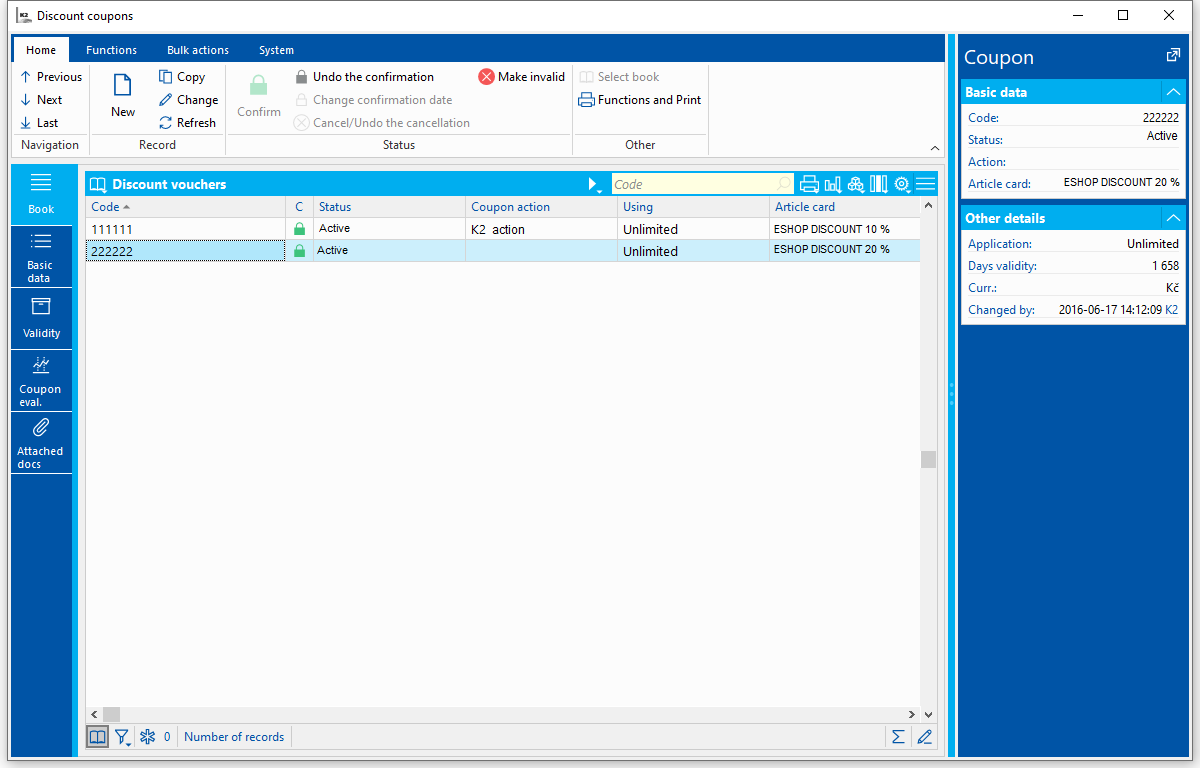Open the gear settings in vouchers header
Screen dimensions: 1200x768
click(x=902, y=184)
